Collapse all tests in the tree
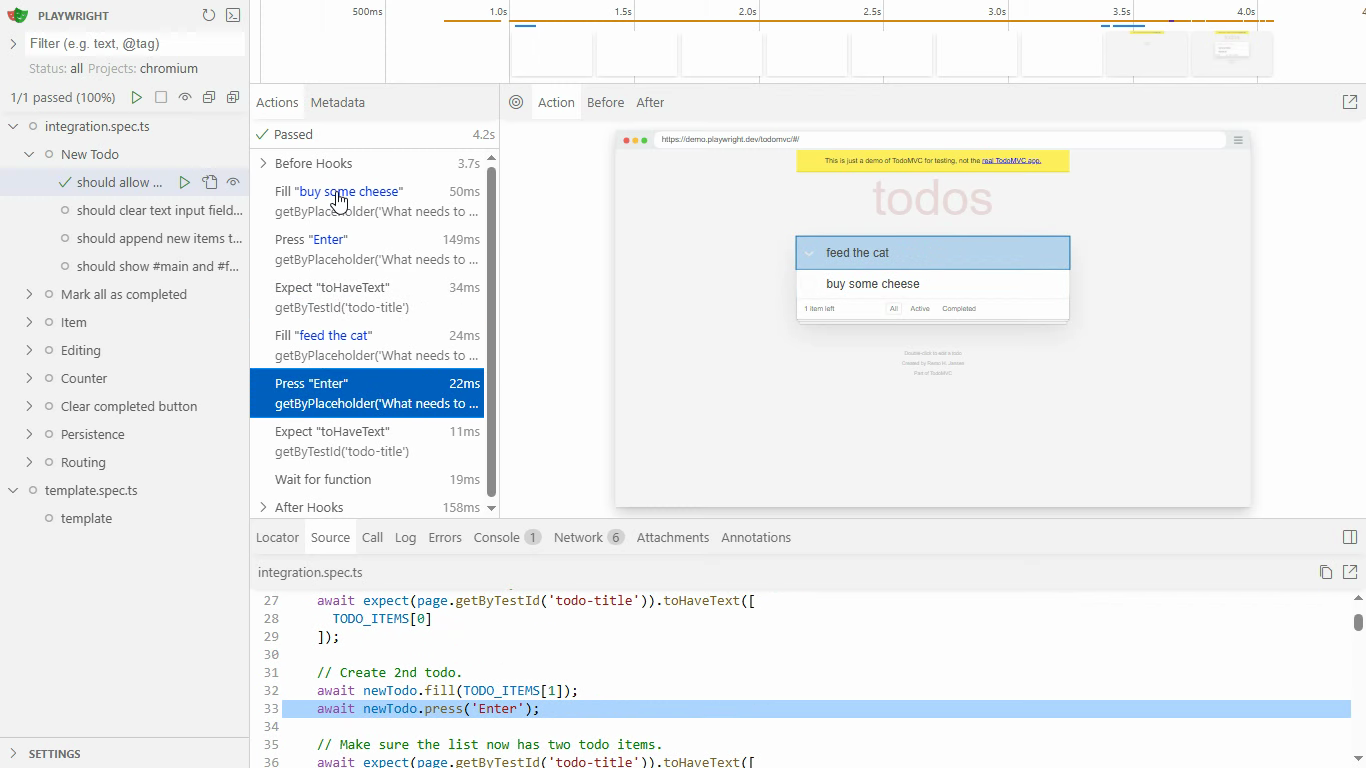1366x768 pixels. pos(209,97)
